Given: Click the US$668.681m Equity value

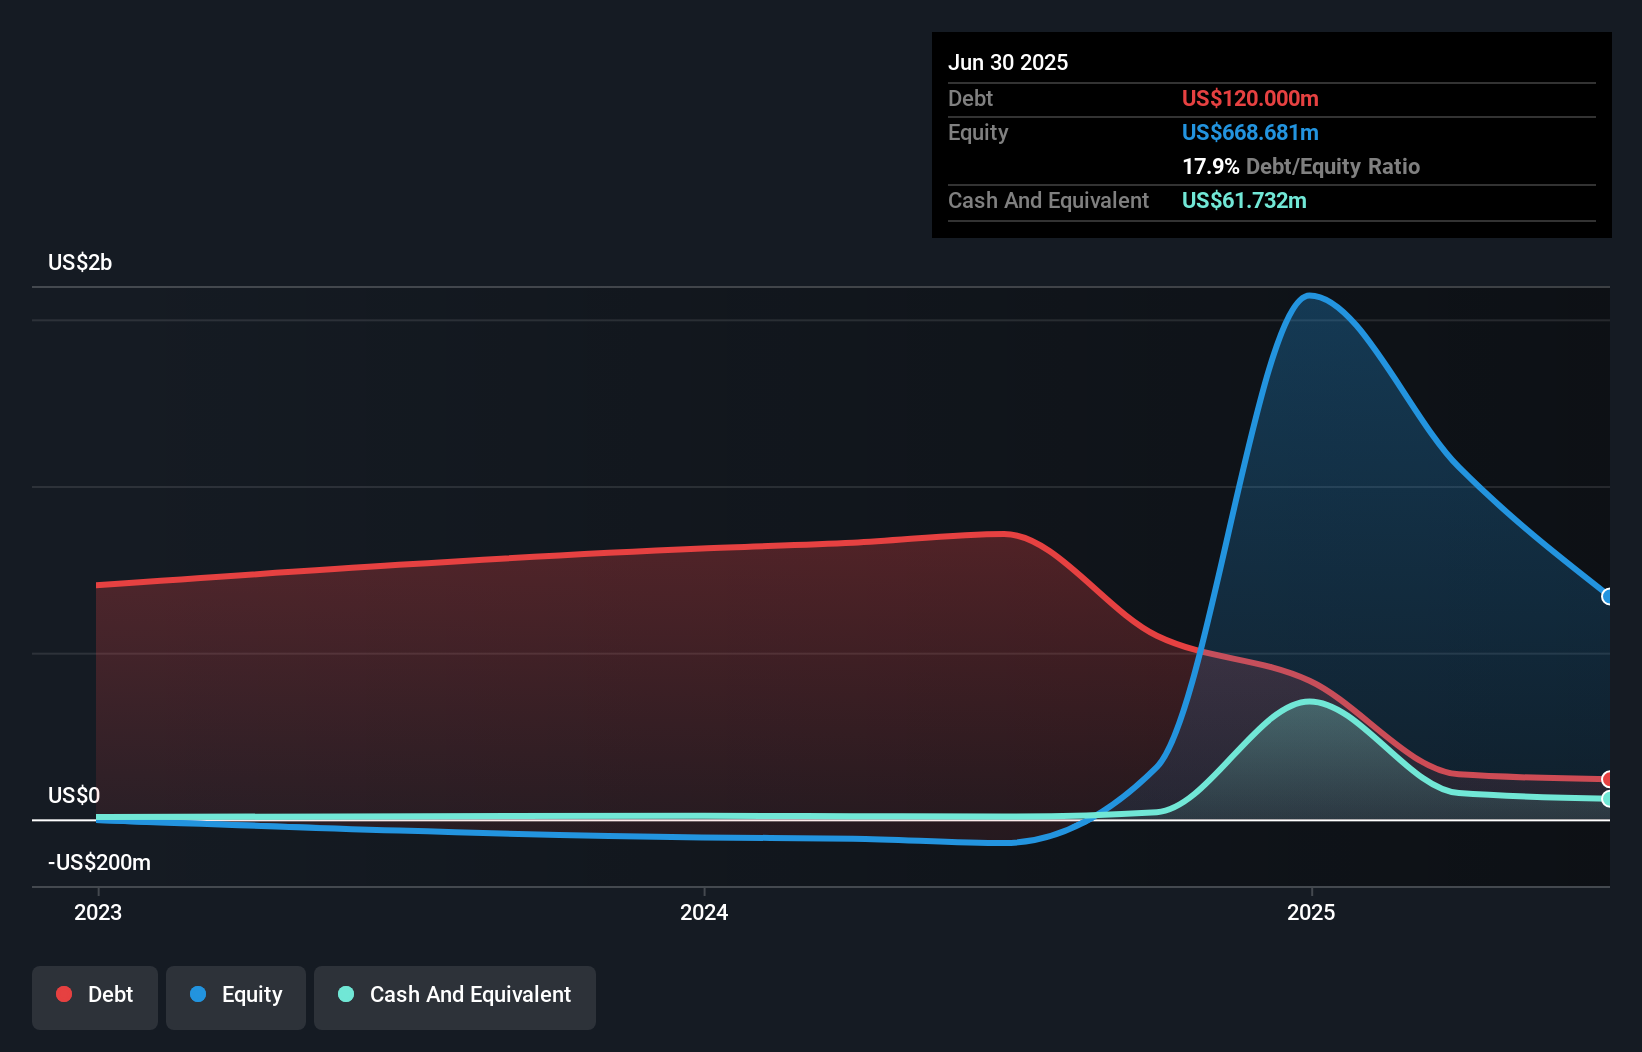Looking at the screenshot, I should click(1250, 132).
